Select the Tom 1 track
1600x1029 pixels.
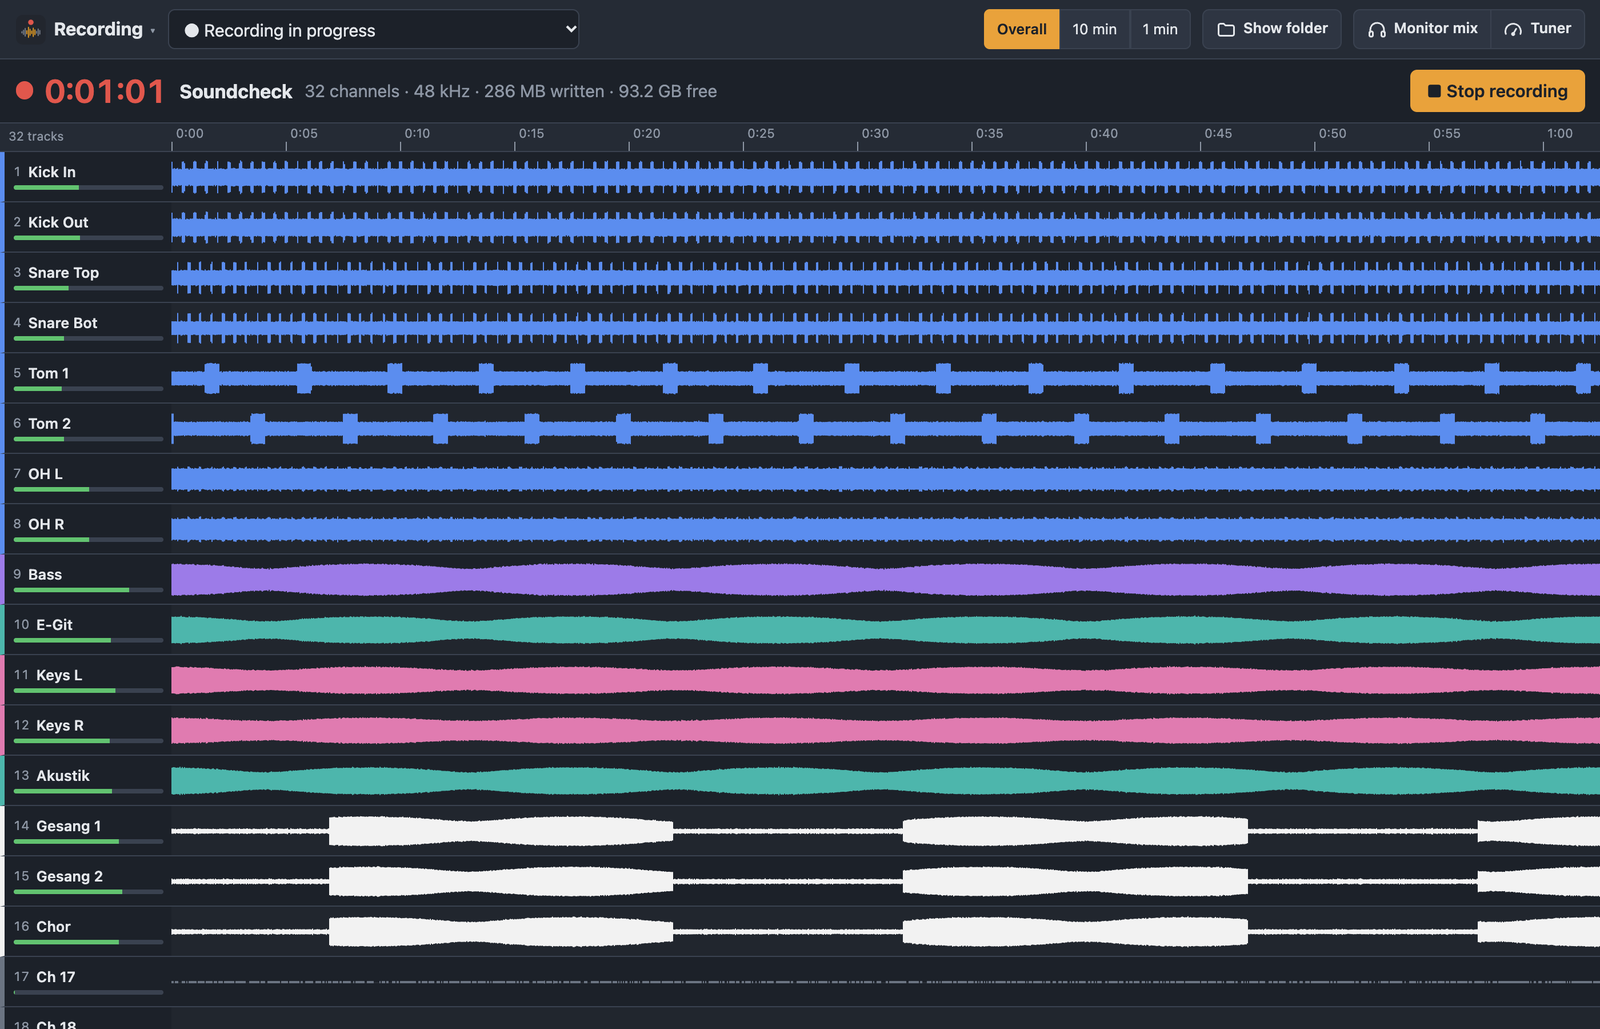86,378
